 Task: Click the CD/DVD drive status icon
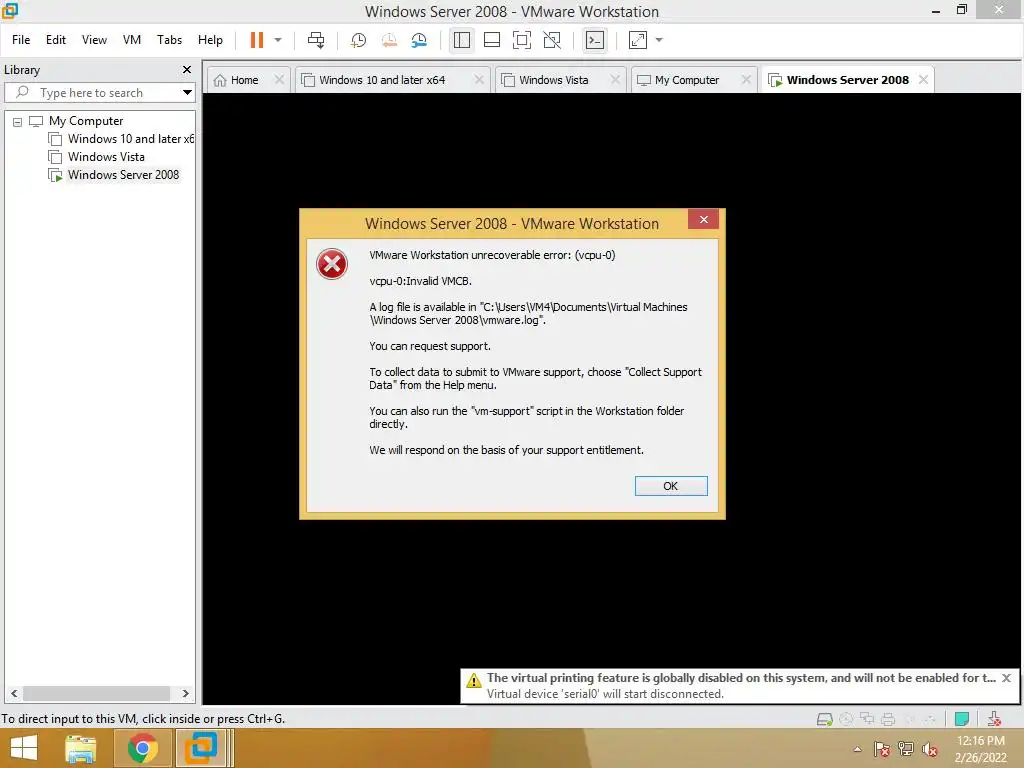coord(846,719)
